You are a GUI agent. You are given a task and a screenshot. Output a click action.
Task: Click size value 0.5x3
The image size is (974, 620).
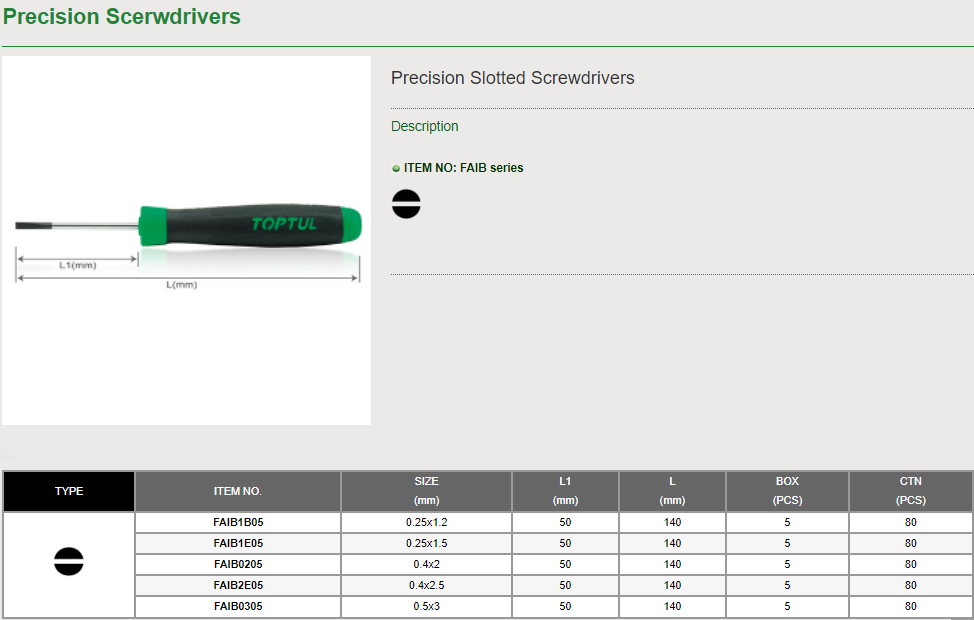(x=427, y=606)
